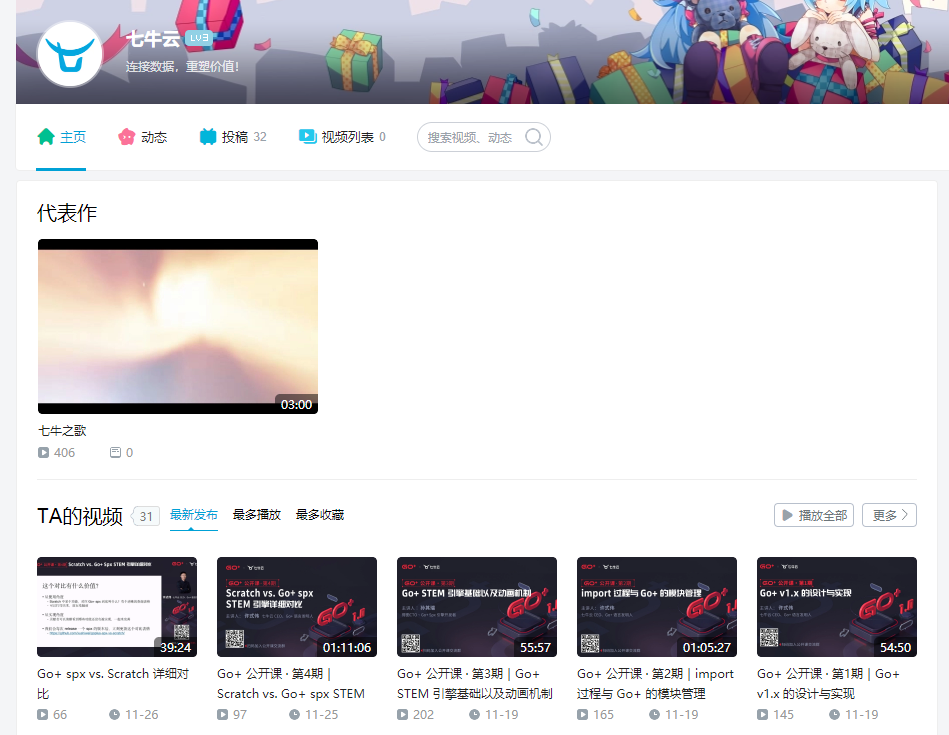Select the 最新发布 sort tab

coord(194,515)
